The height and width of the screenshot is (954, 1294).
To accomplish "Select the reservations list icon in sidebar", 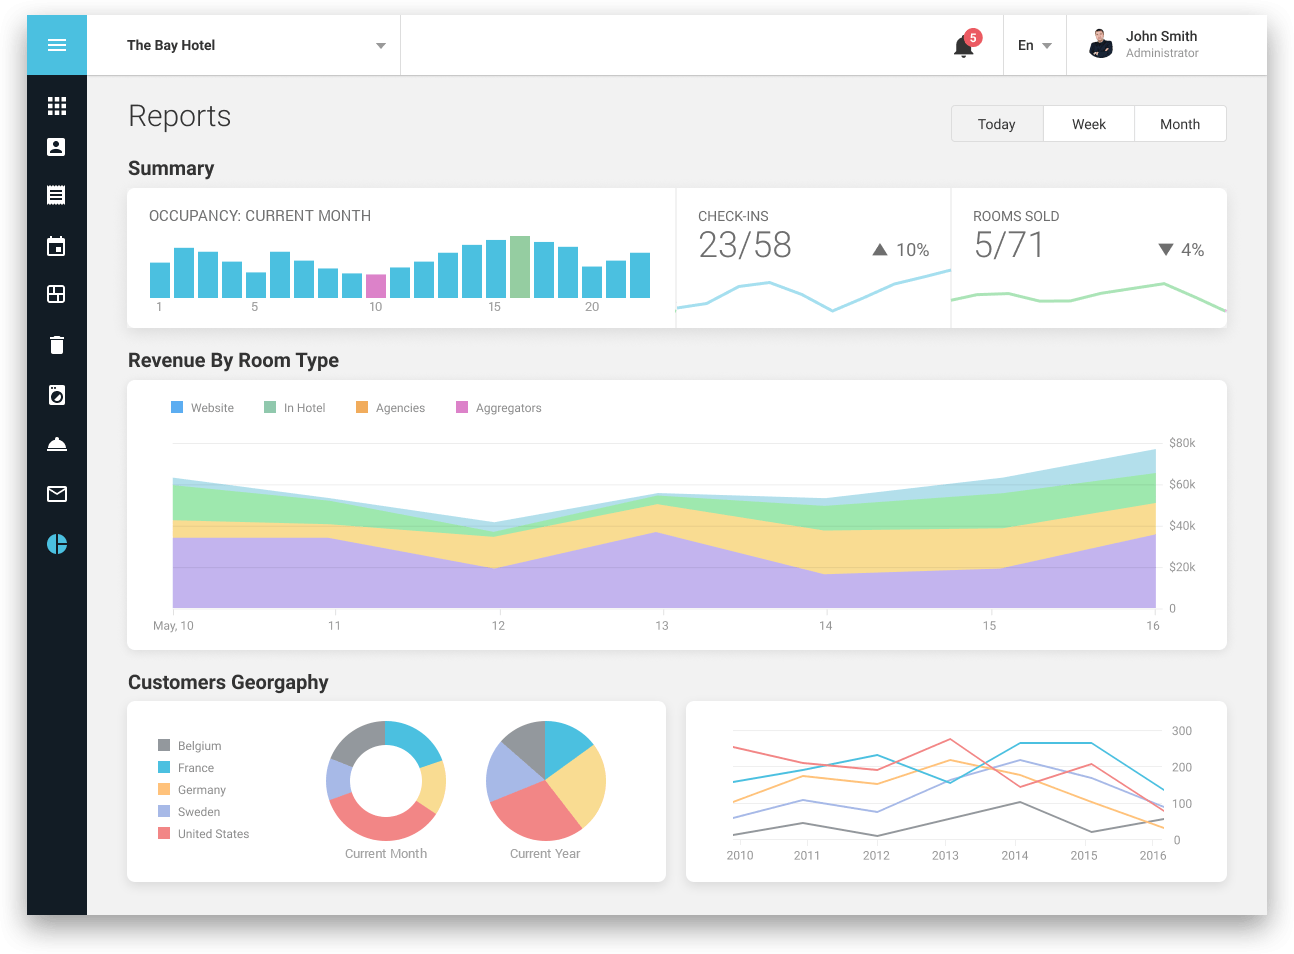I will point(56,195).
